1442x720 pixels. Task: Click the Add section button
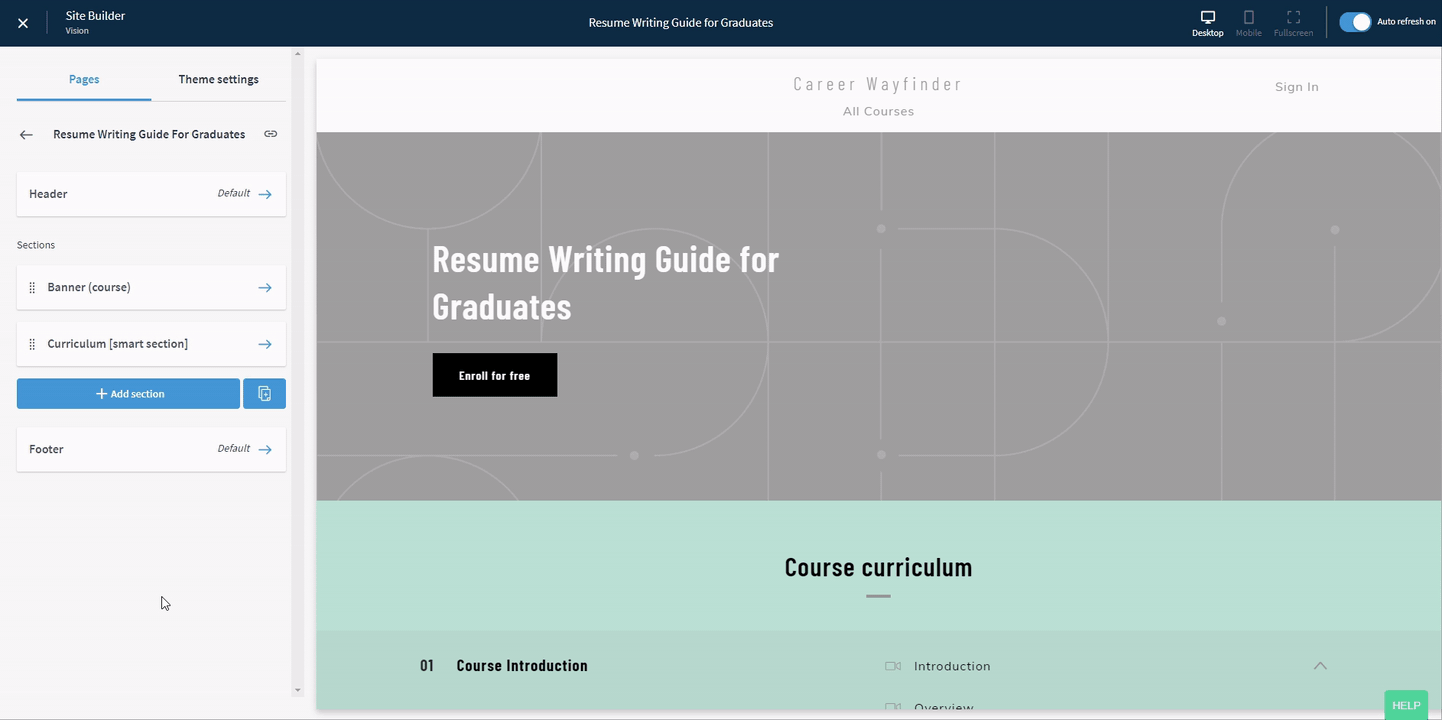[128, 393]
